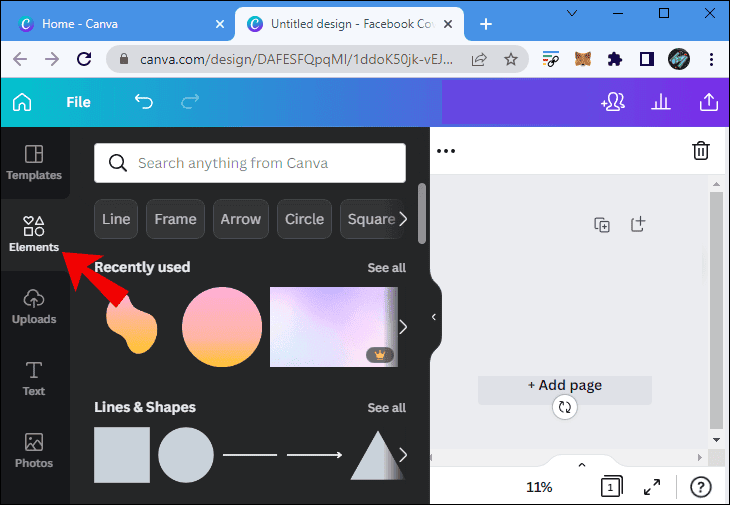
Task: Duplicate the page using copy icon
Action: pyautogui.click(x=602, y=225)
